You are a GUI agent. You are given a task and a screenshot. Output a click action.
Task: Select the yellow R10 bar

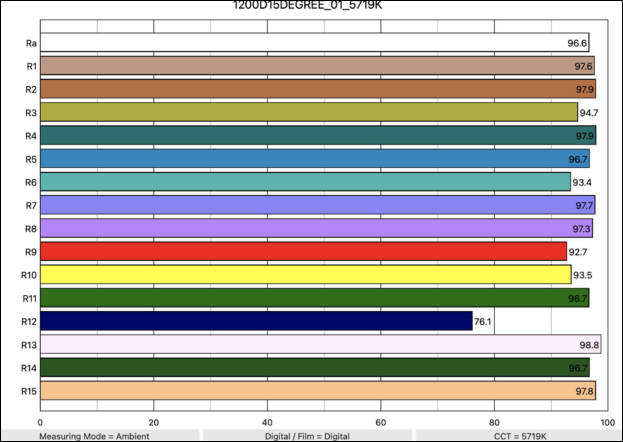300,275
